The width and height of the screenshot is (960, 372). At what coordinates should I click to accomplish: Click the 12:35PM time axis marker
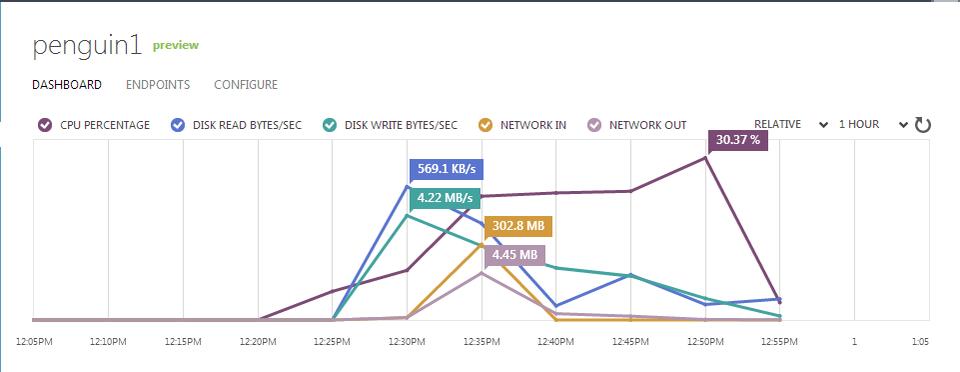point(481,342)
